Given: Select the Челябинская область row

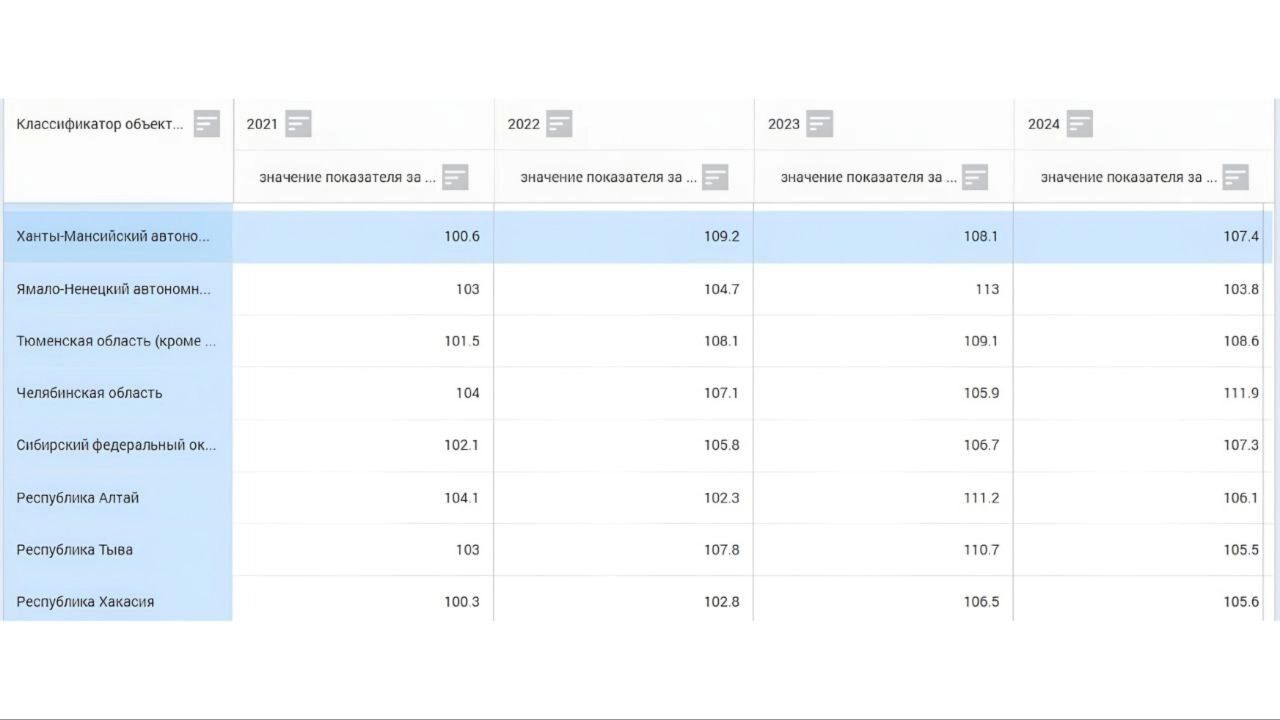Looking at the screenshot, I should tap(89, 393).
